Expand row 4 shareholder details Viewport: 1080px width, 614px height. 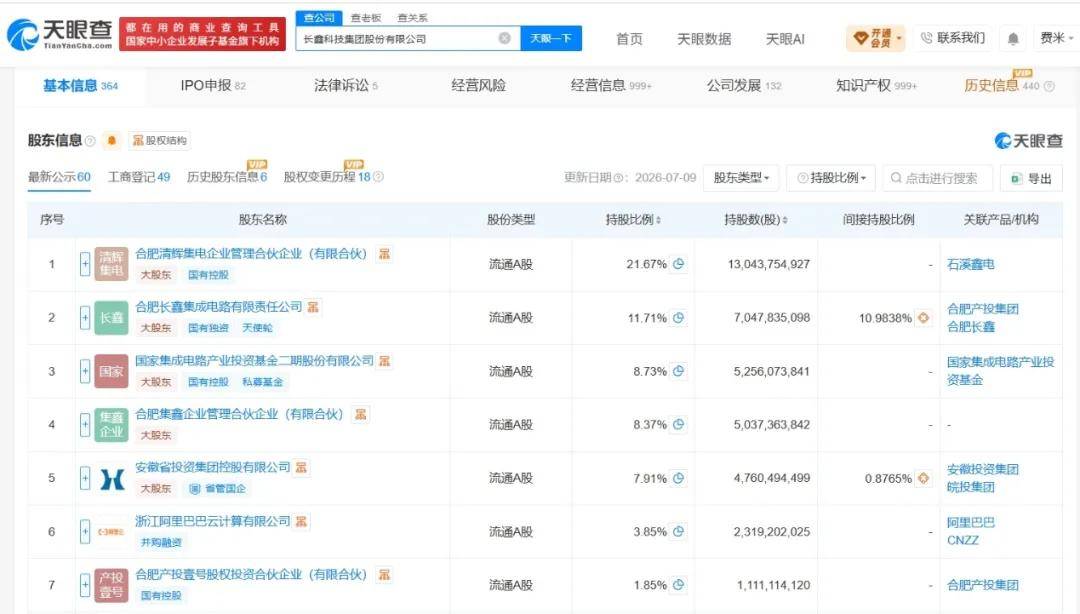tap(85, 424)
